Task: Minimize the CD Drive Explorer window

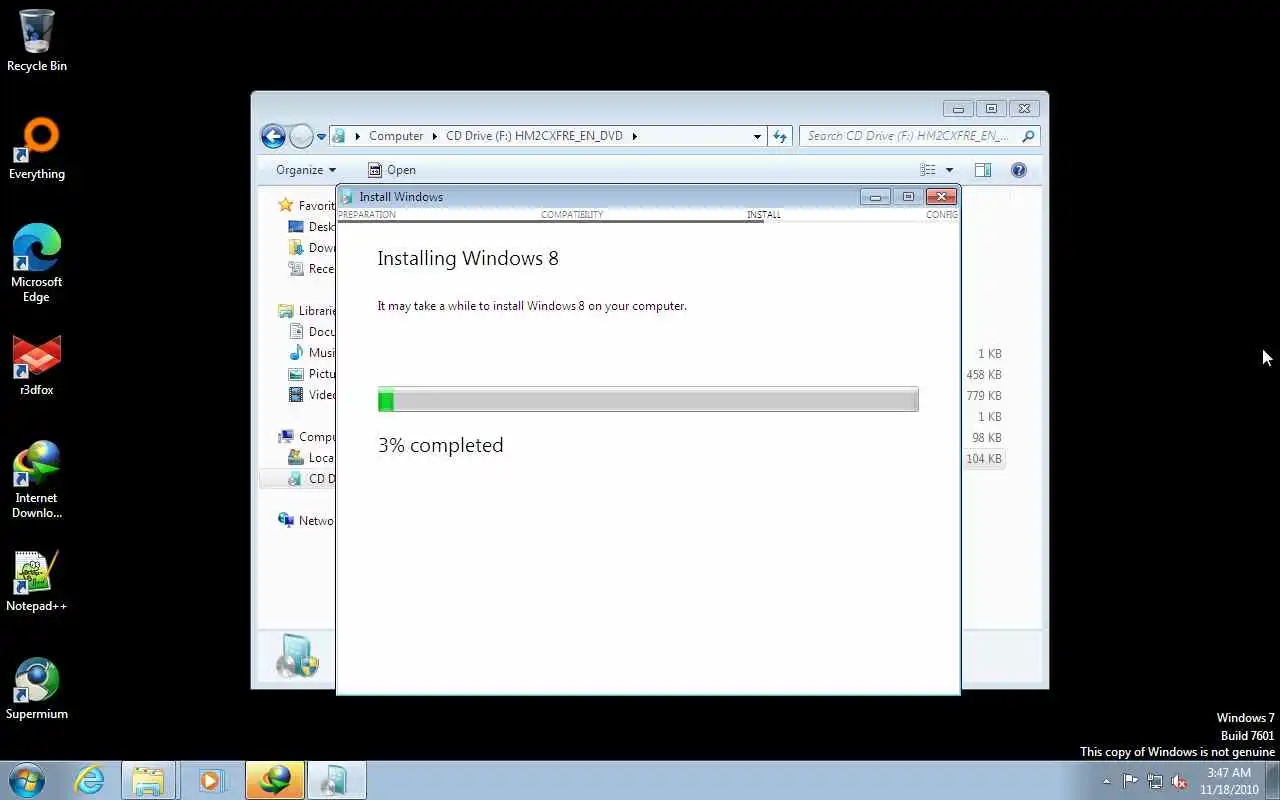Action: click(958, 109)
